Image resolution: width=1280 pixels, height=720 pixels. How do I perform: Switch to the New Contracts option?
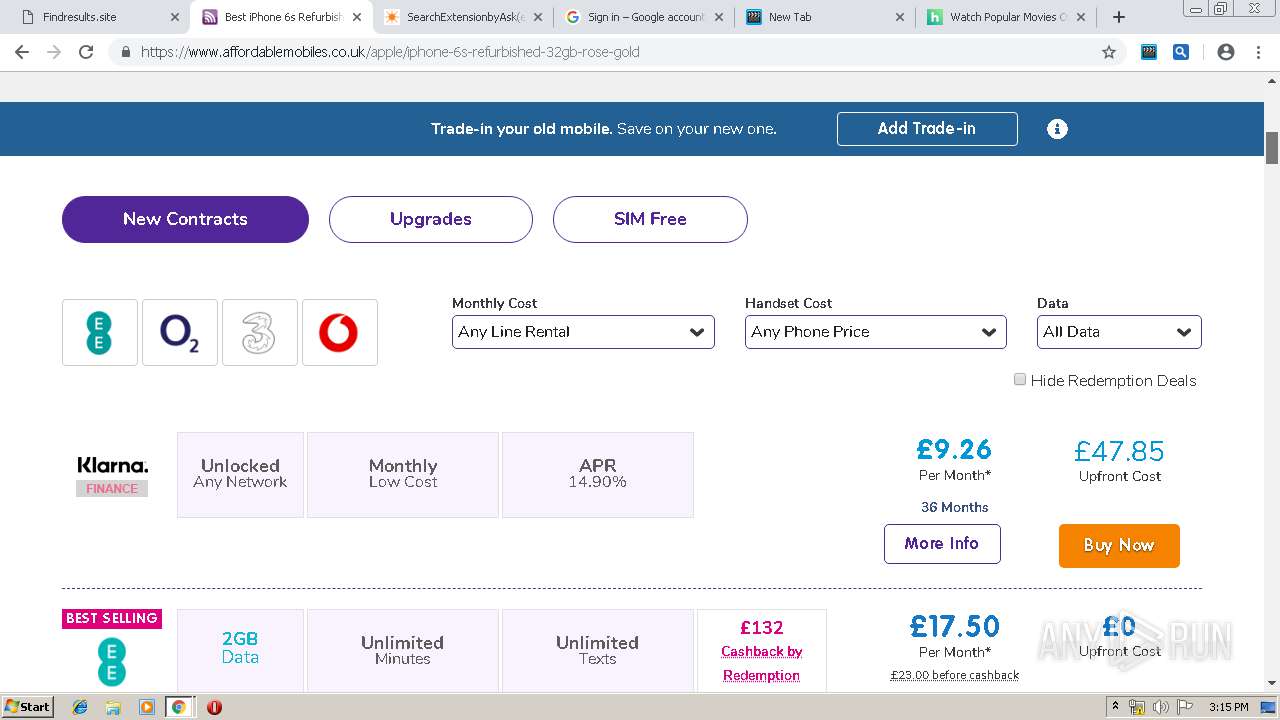click(185, 219)
